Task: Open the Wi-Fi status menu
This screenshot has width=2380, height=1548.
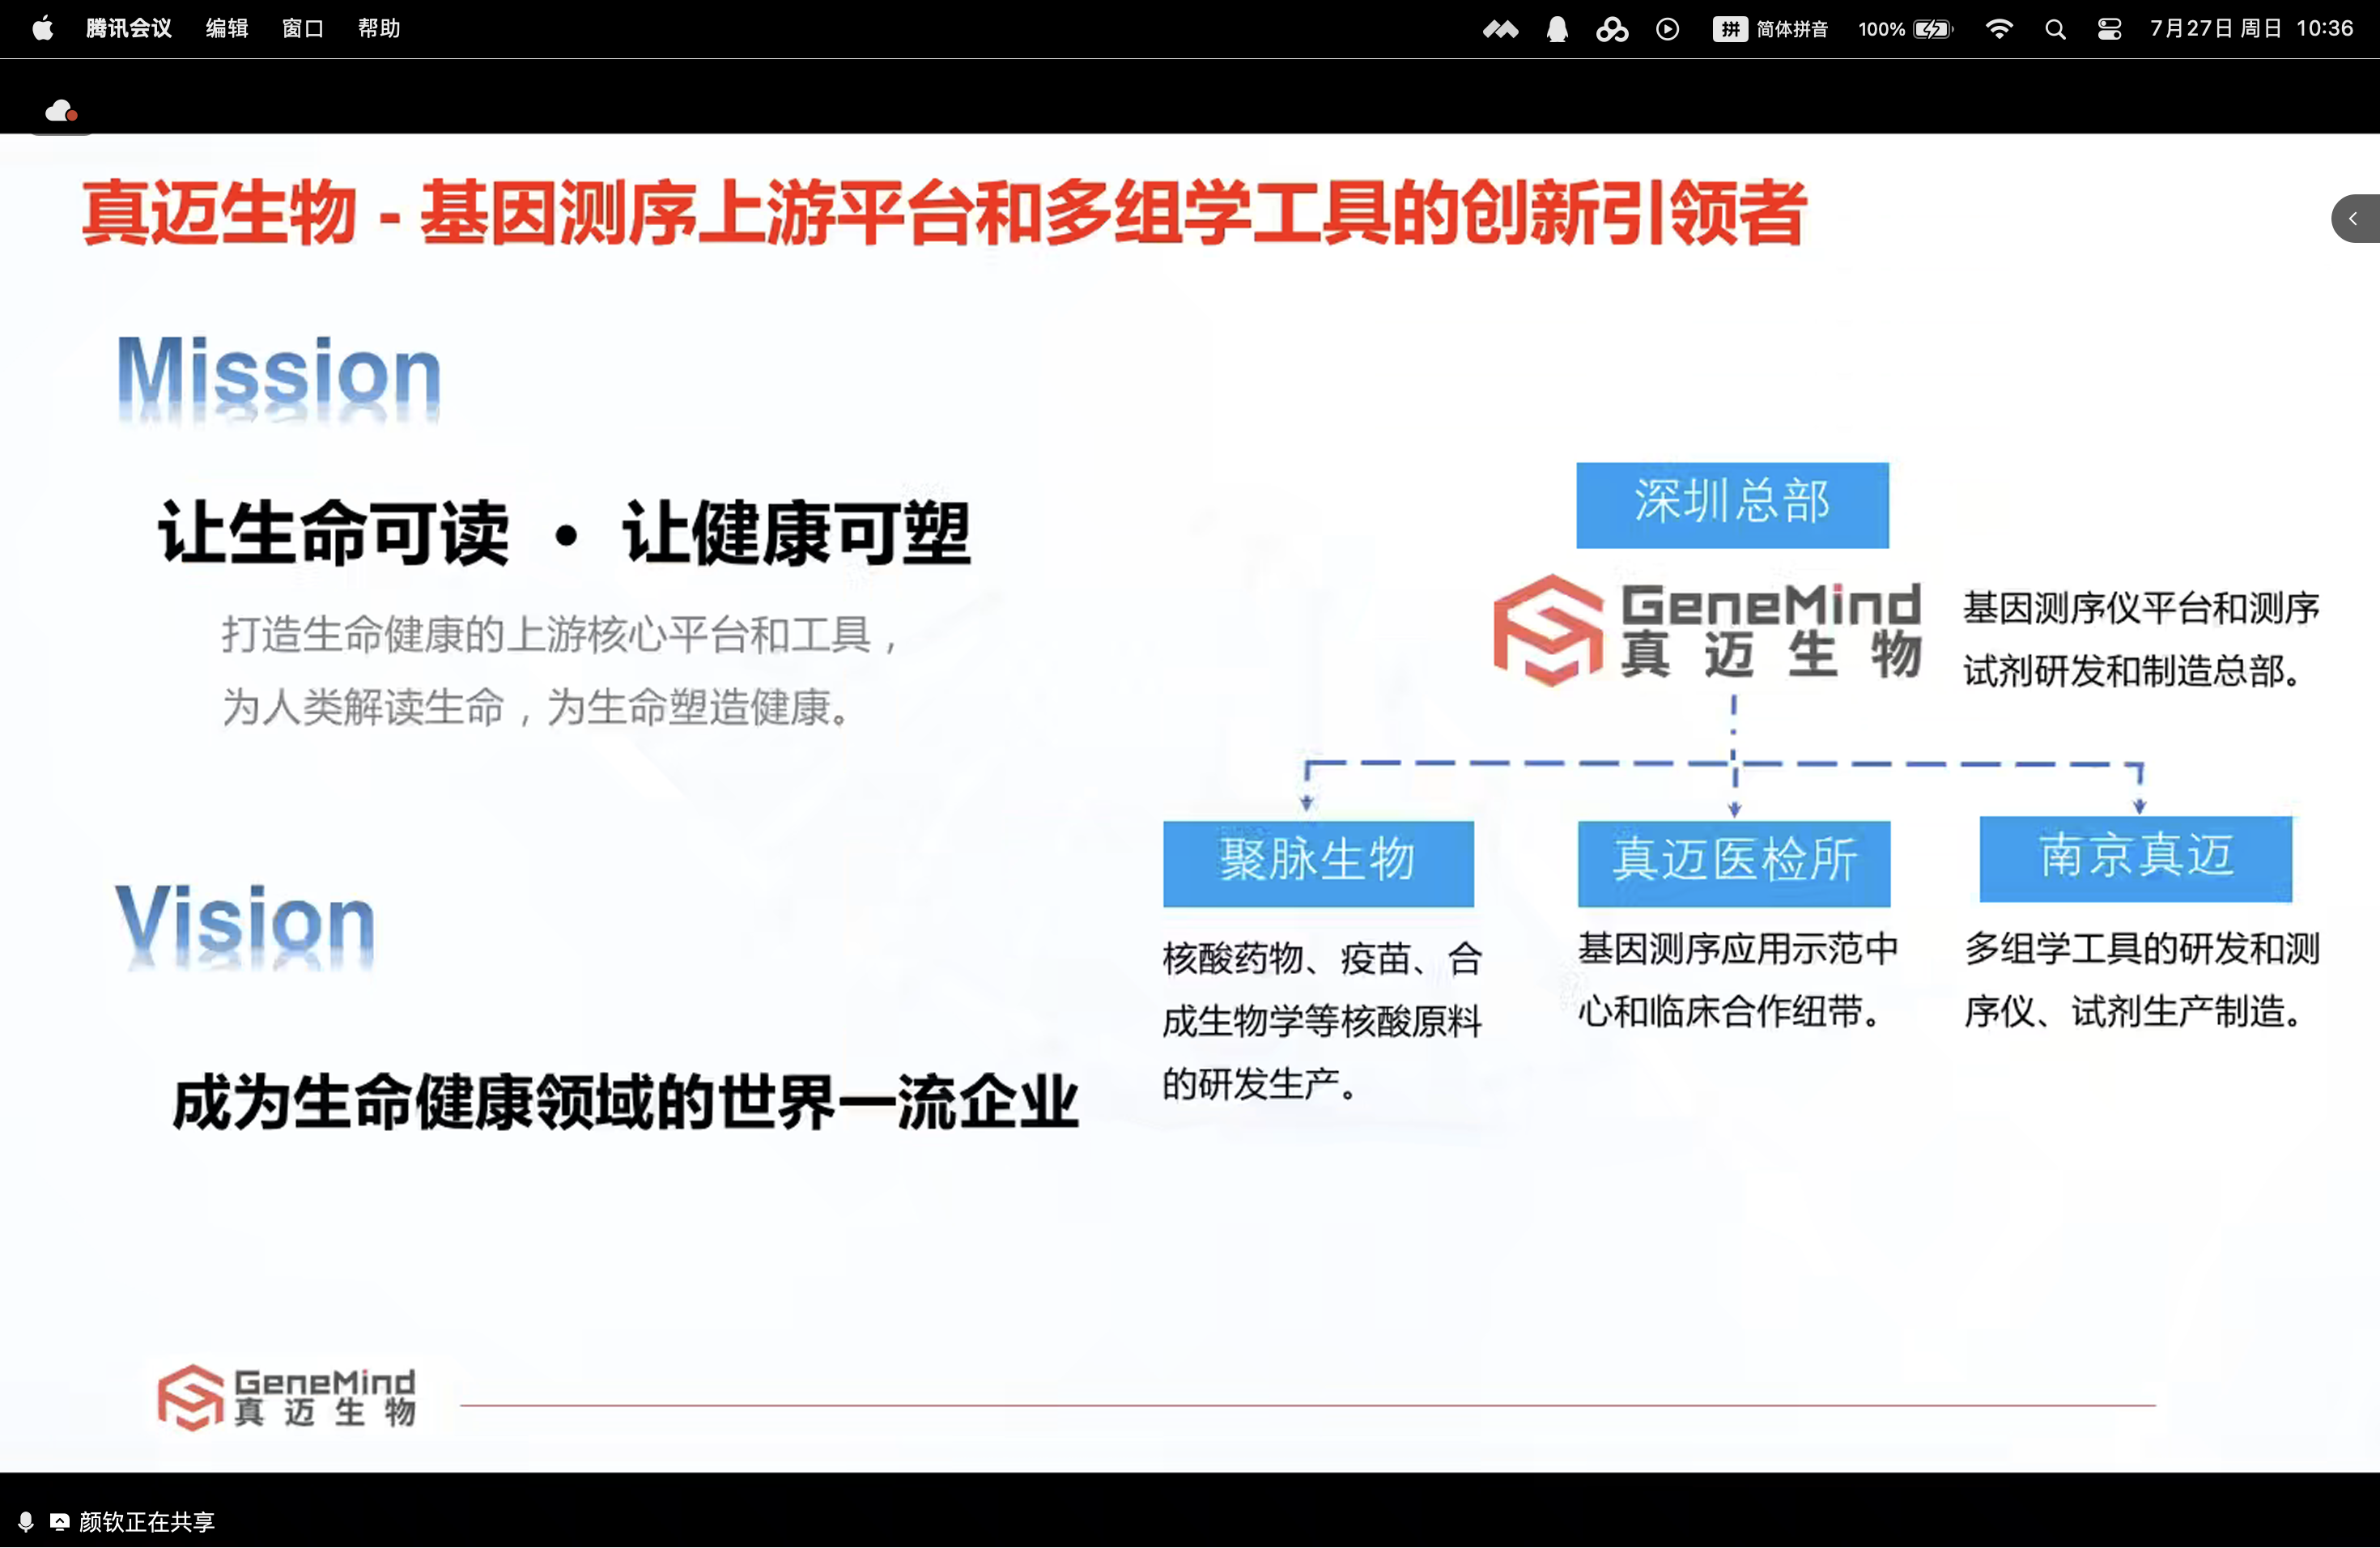Action: (1998, 29)
